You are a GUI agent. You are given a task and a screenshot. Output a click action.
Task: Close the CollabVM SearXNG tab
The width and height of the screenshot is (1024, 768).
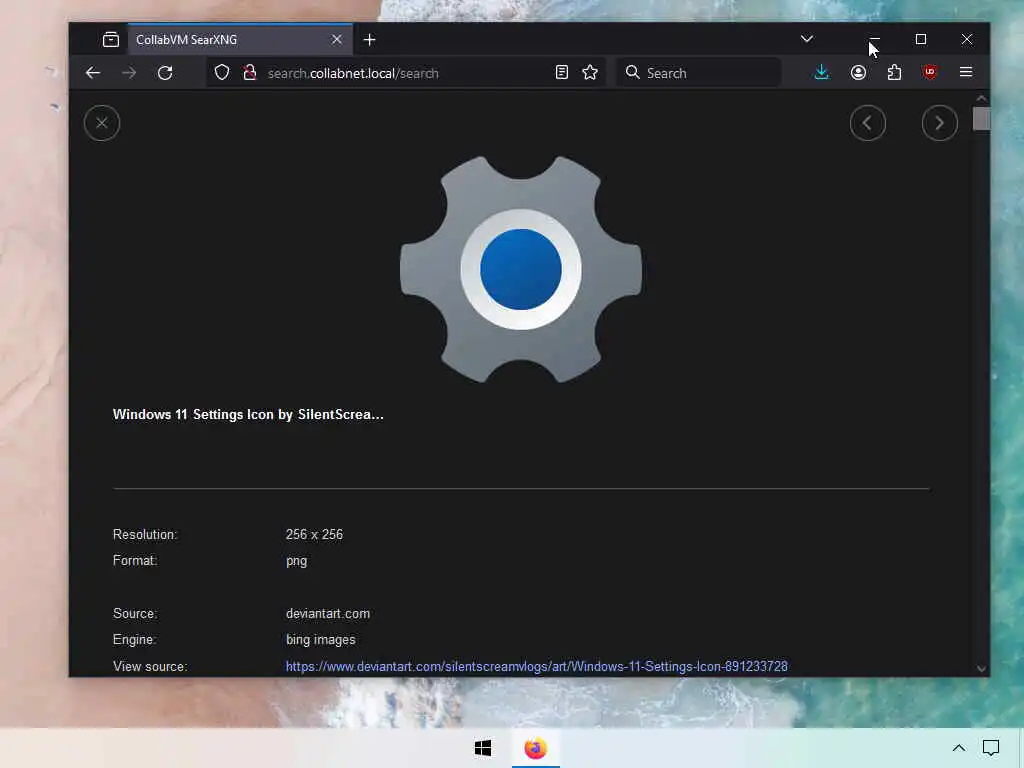click(x=337, y=40)
